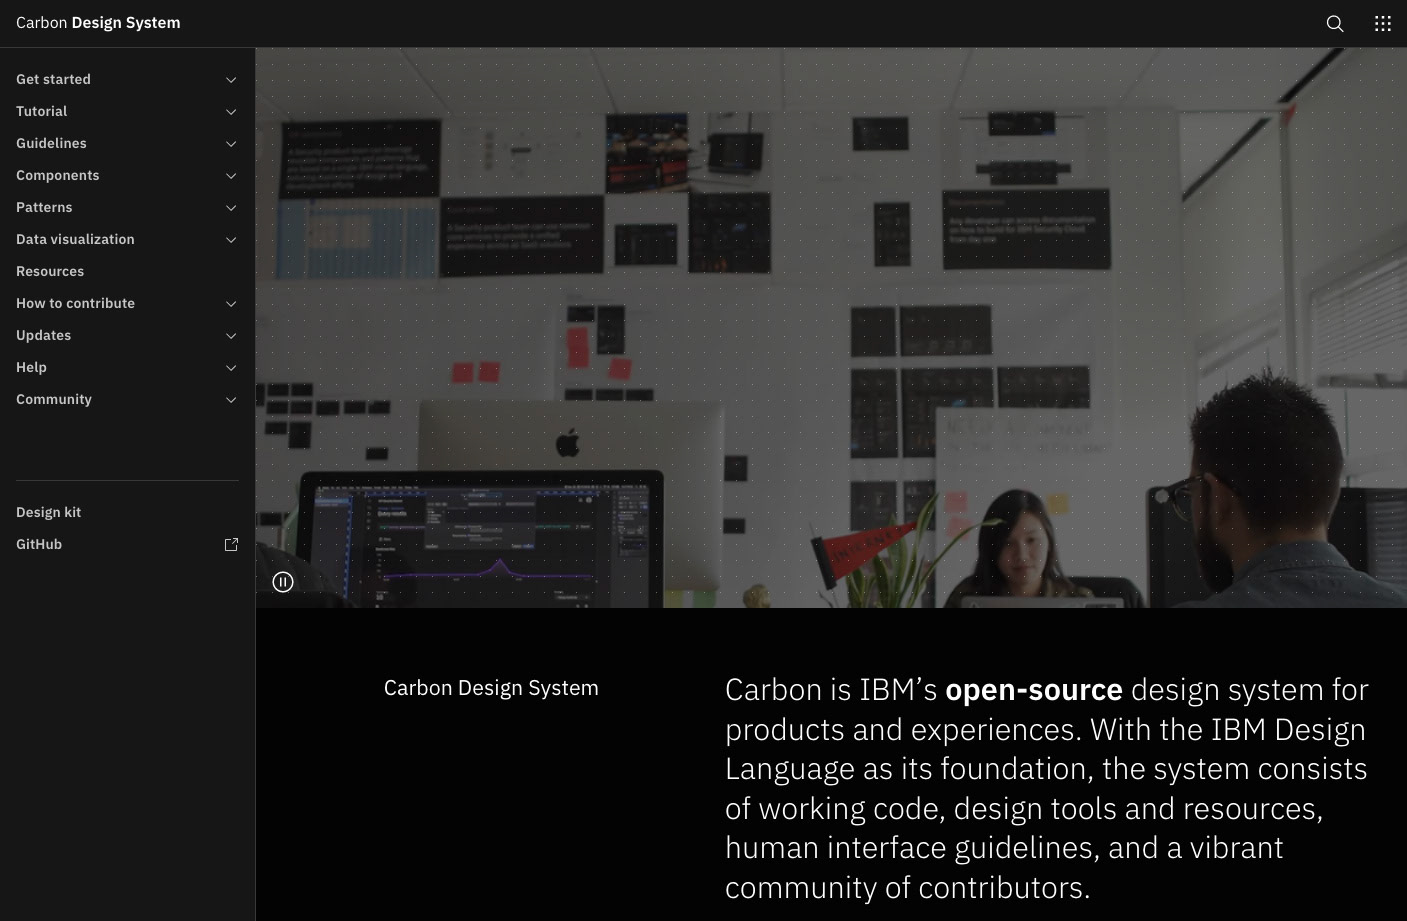Open the Tutorial menu item
This screenshot has width=1407, height=921.
(127, 111)
